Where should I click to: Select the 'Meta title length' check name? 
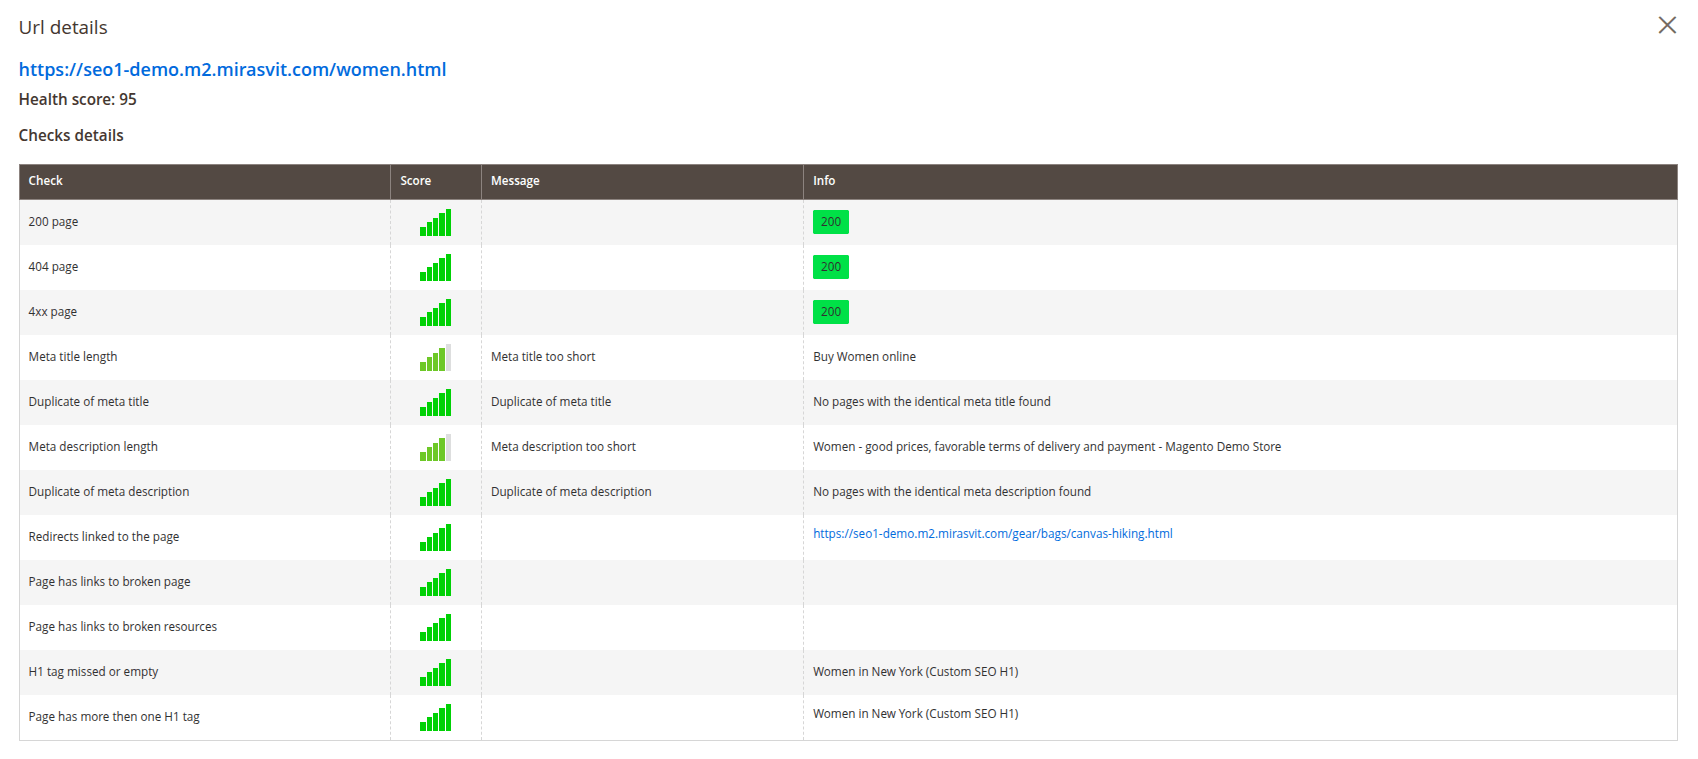pyautogui.click(x=73, y=357)
